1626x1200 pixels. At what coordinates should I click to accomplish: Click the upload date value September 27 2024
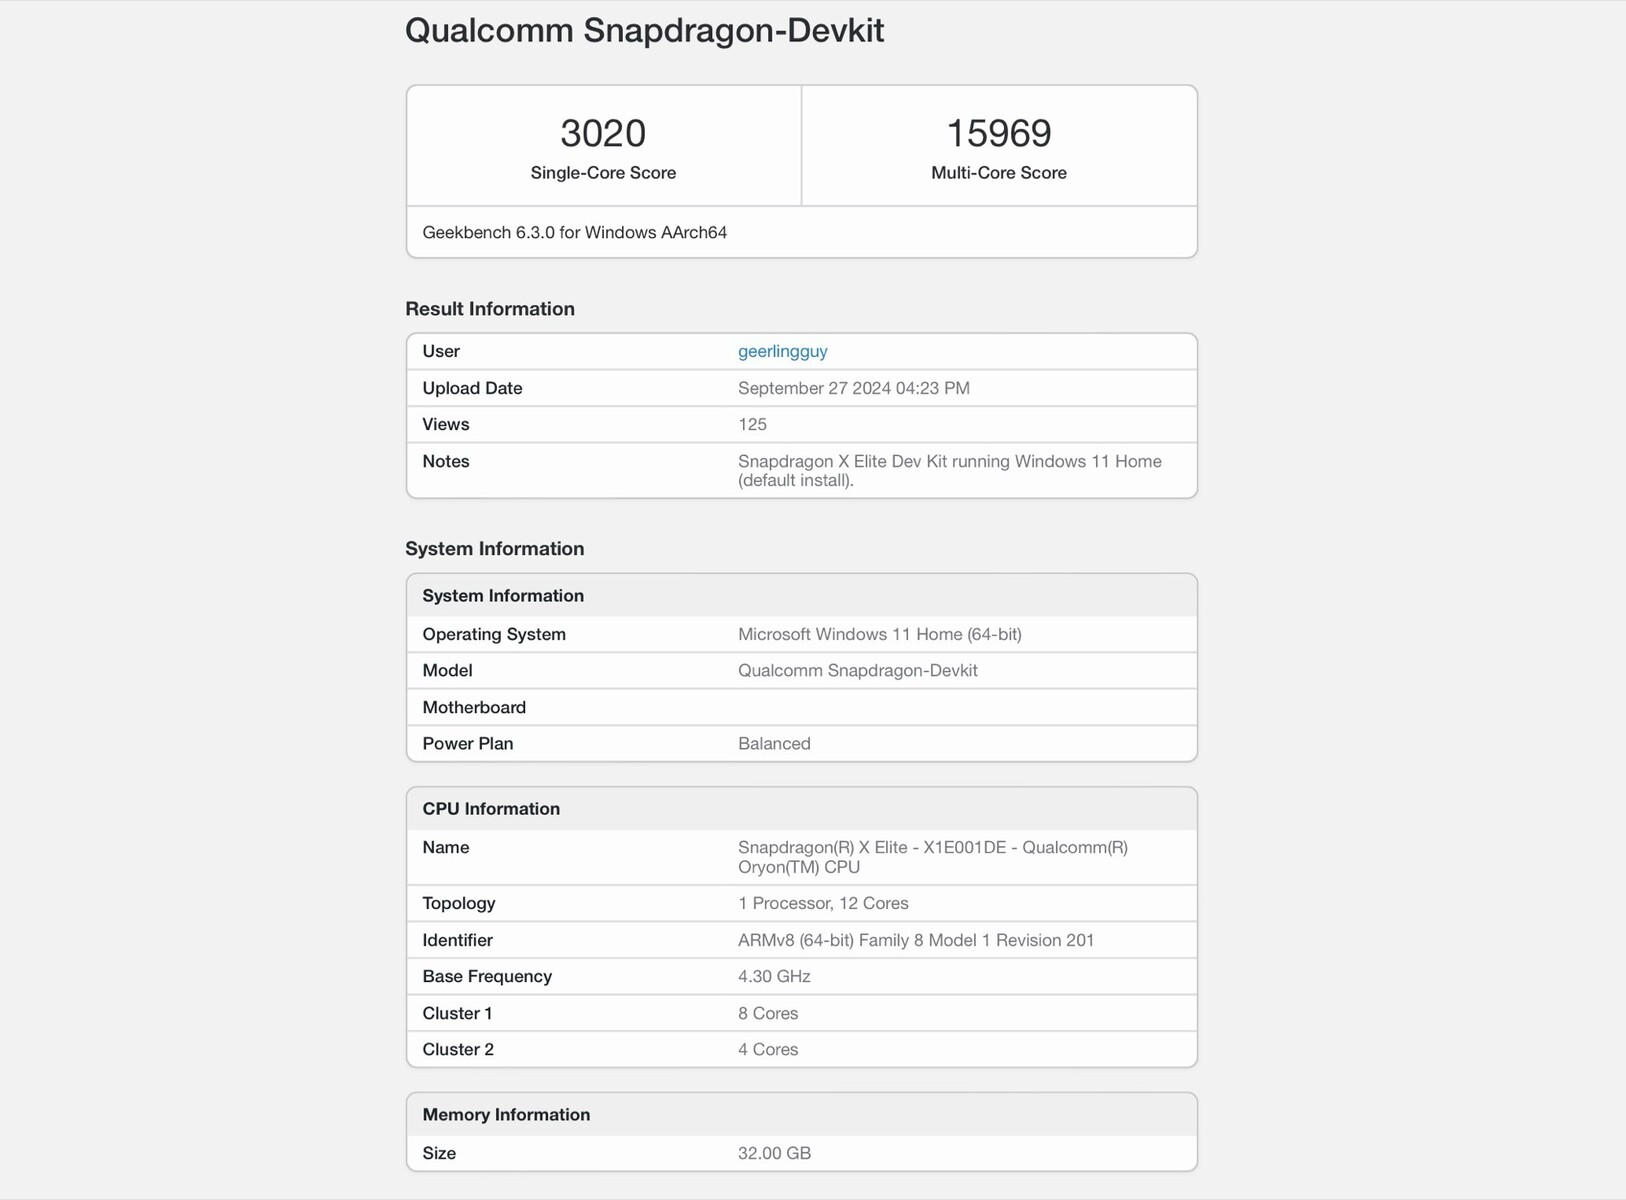coord(853,388)
